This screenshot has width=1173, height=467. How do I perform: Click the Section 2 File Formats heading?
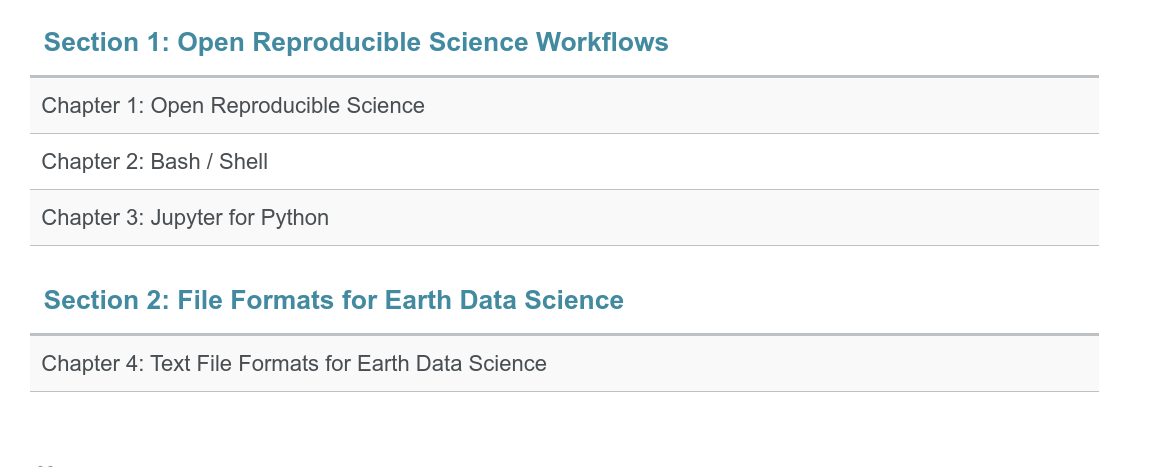(x=334, y=300)
